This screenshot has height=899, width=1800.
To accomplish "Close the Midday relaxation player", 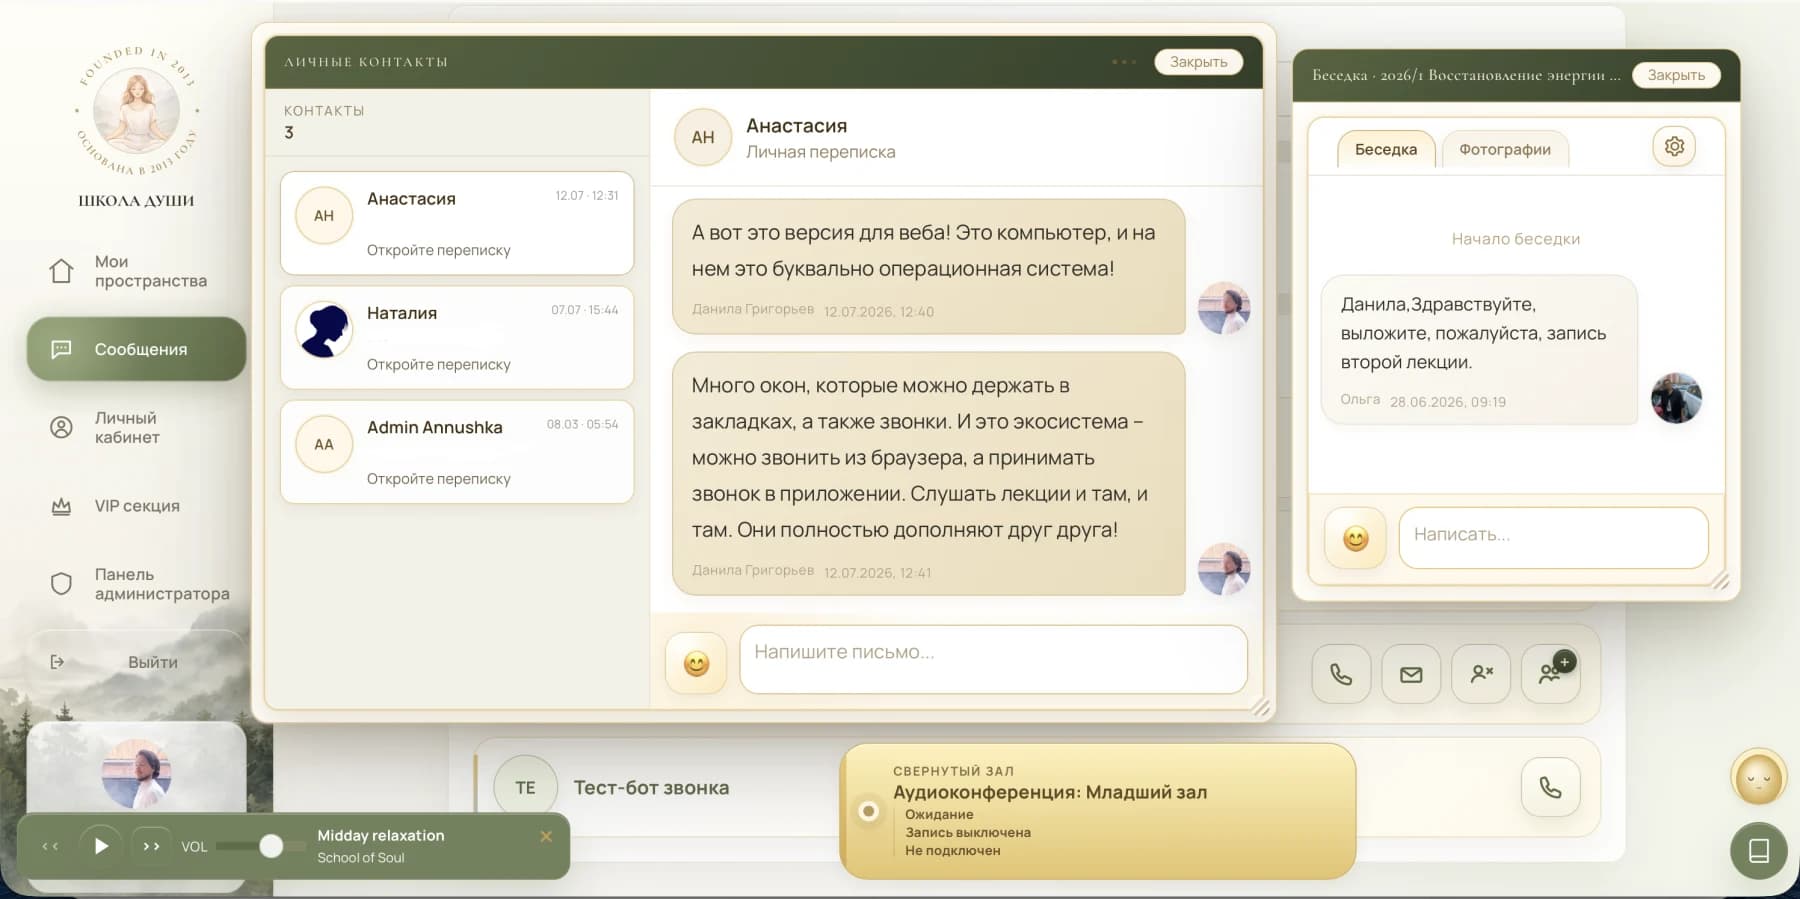I will pos(546,836).
